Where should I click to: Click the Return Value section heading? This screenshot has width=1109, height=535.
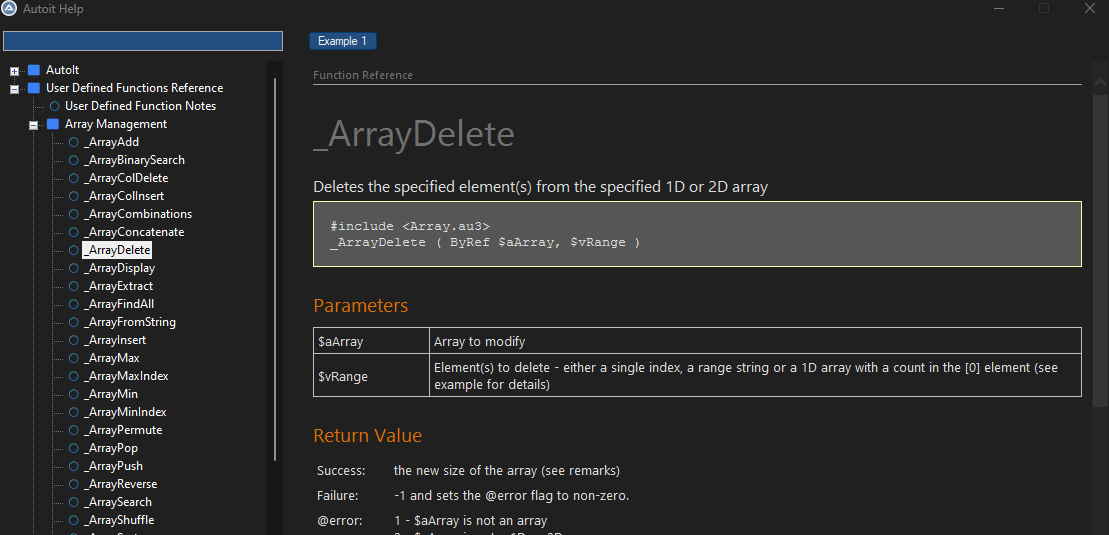pos(368,435)
